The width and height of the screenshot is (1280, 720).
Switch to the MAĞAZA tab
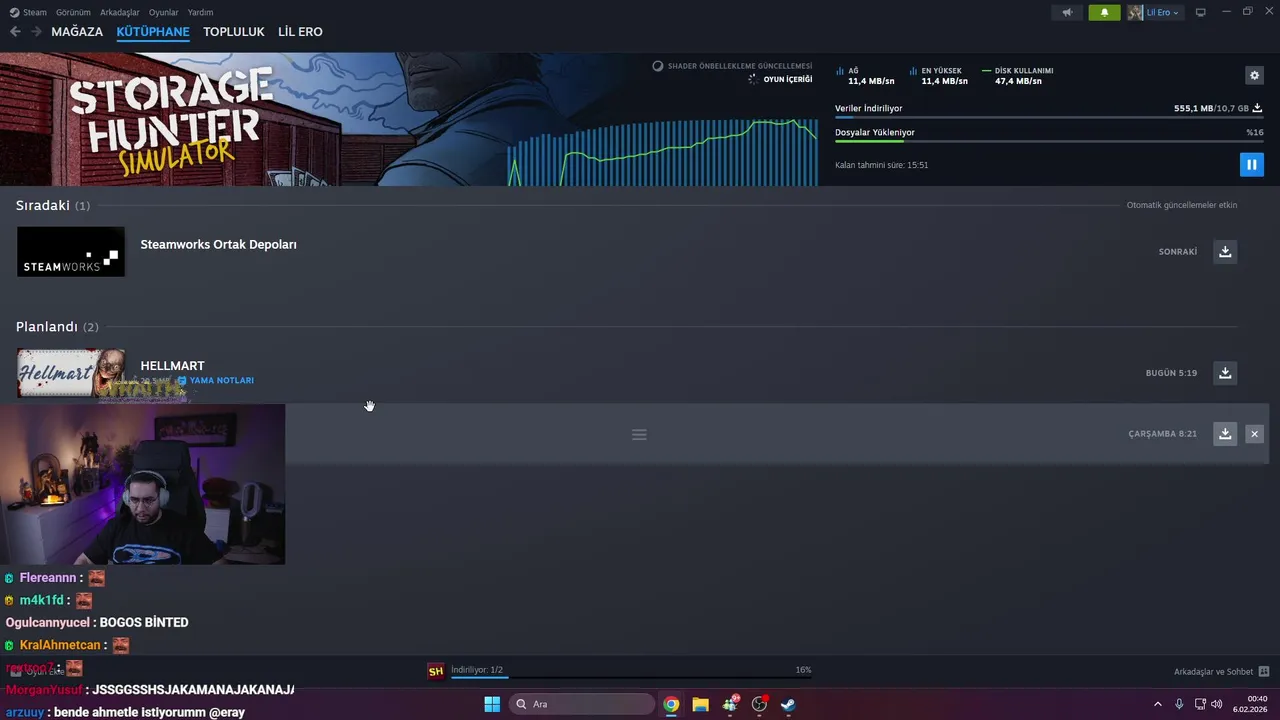(77, 32)
